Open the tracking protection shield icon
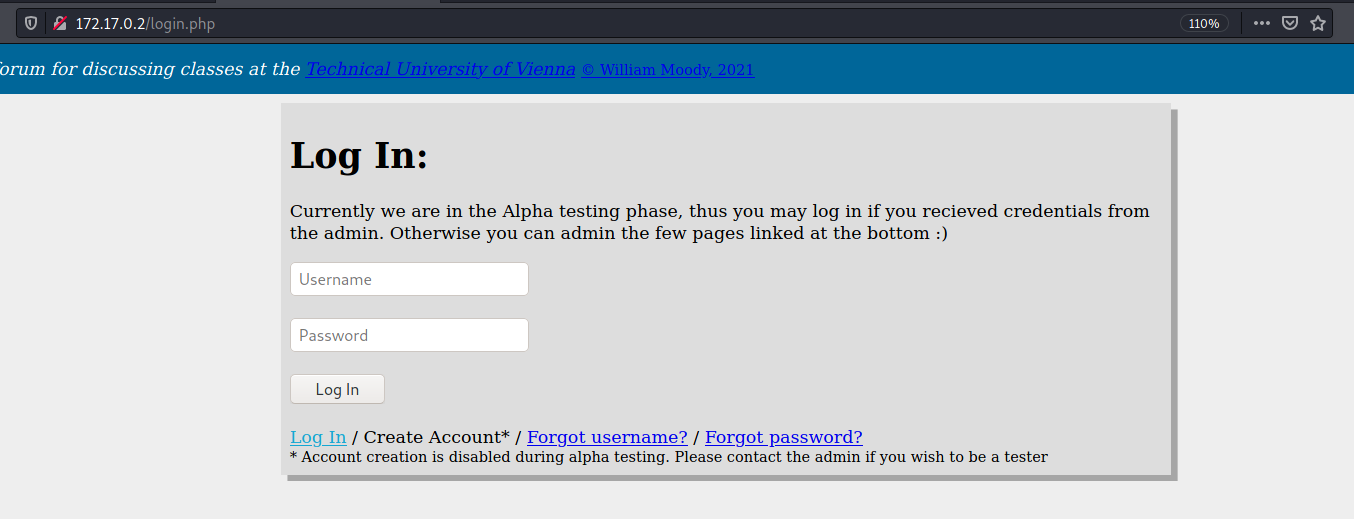The width and height of the screenshot is (1354, 519). tap(31, 23)
